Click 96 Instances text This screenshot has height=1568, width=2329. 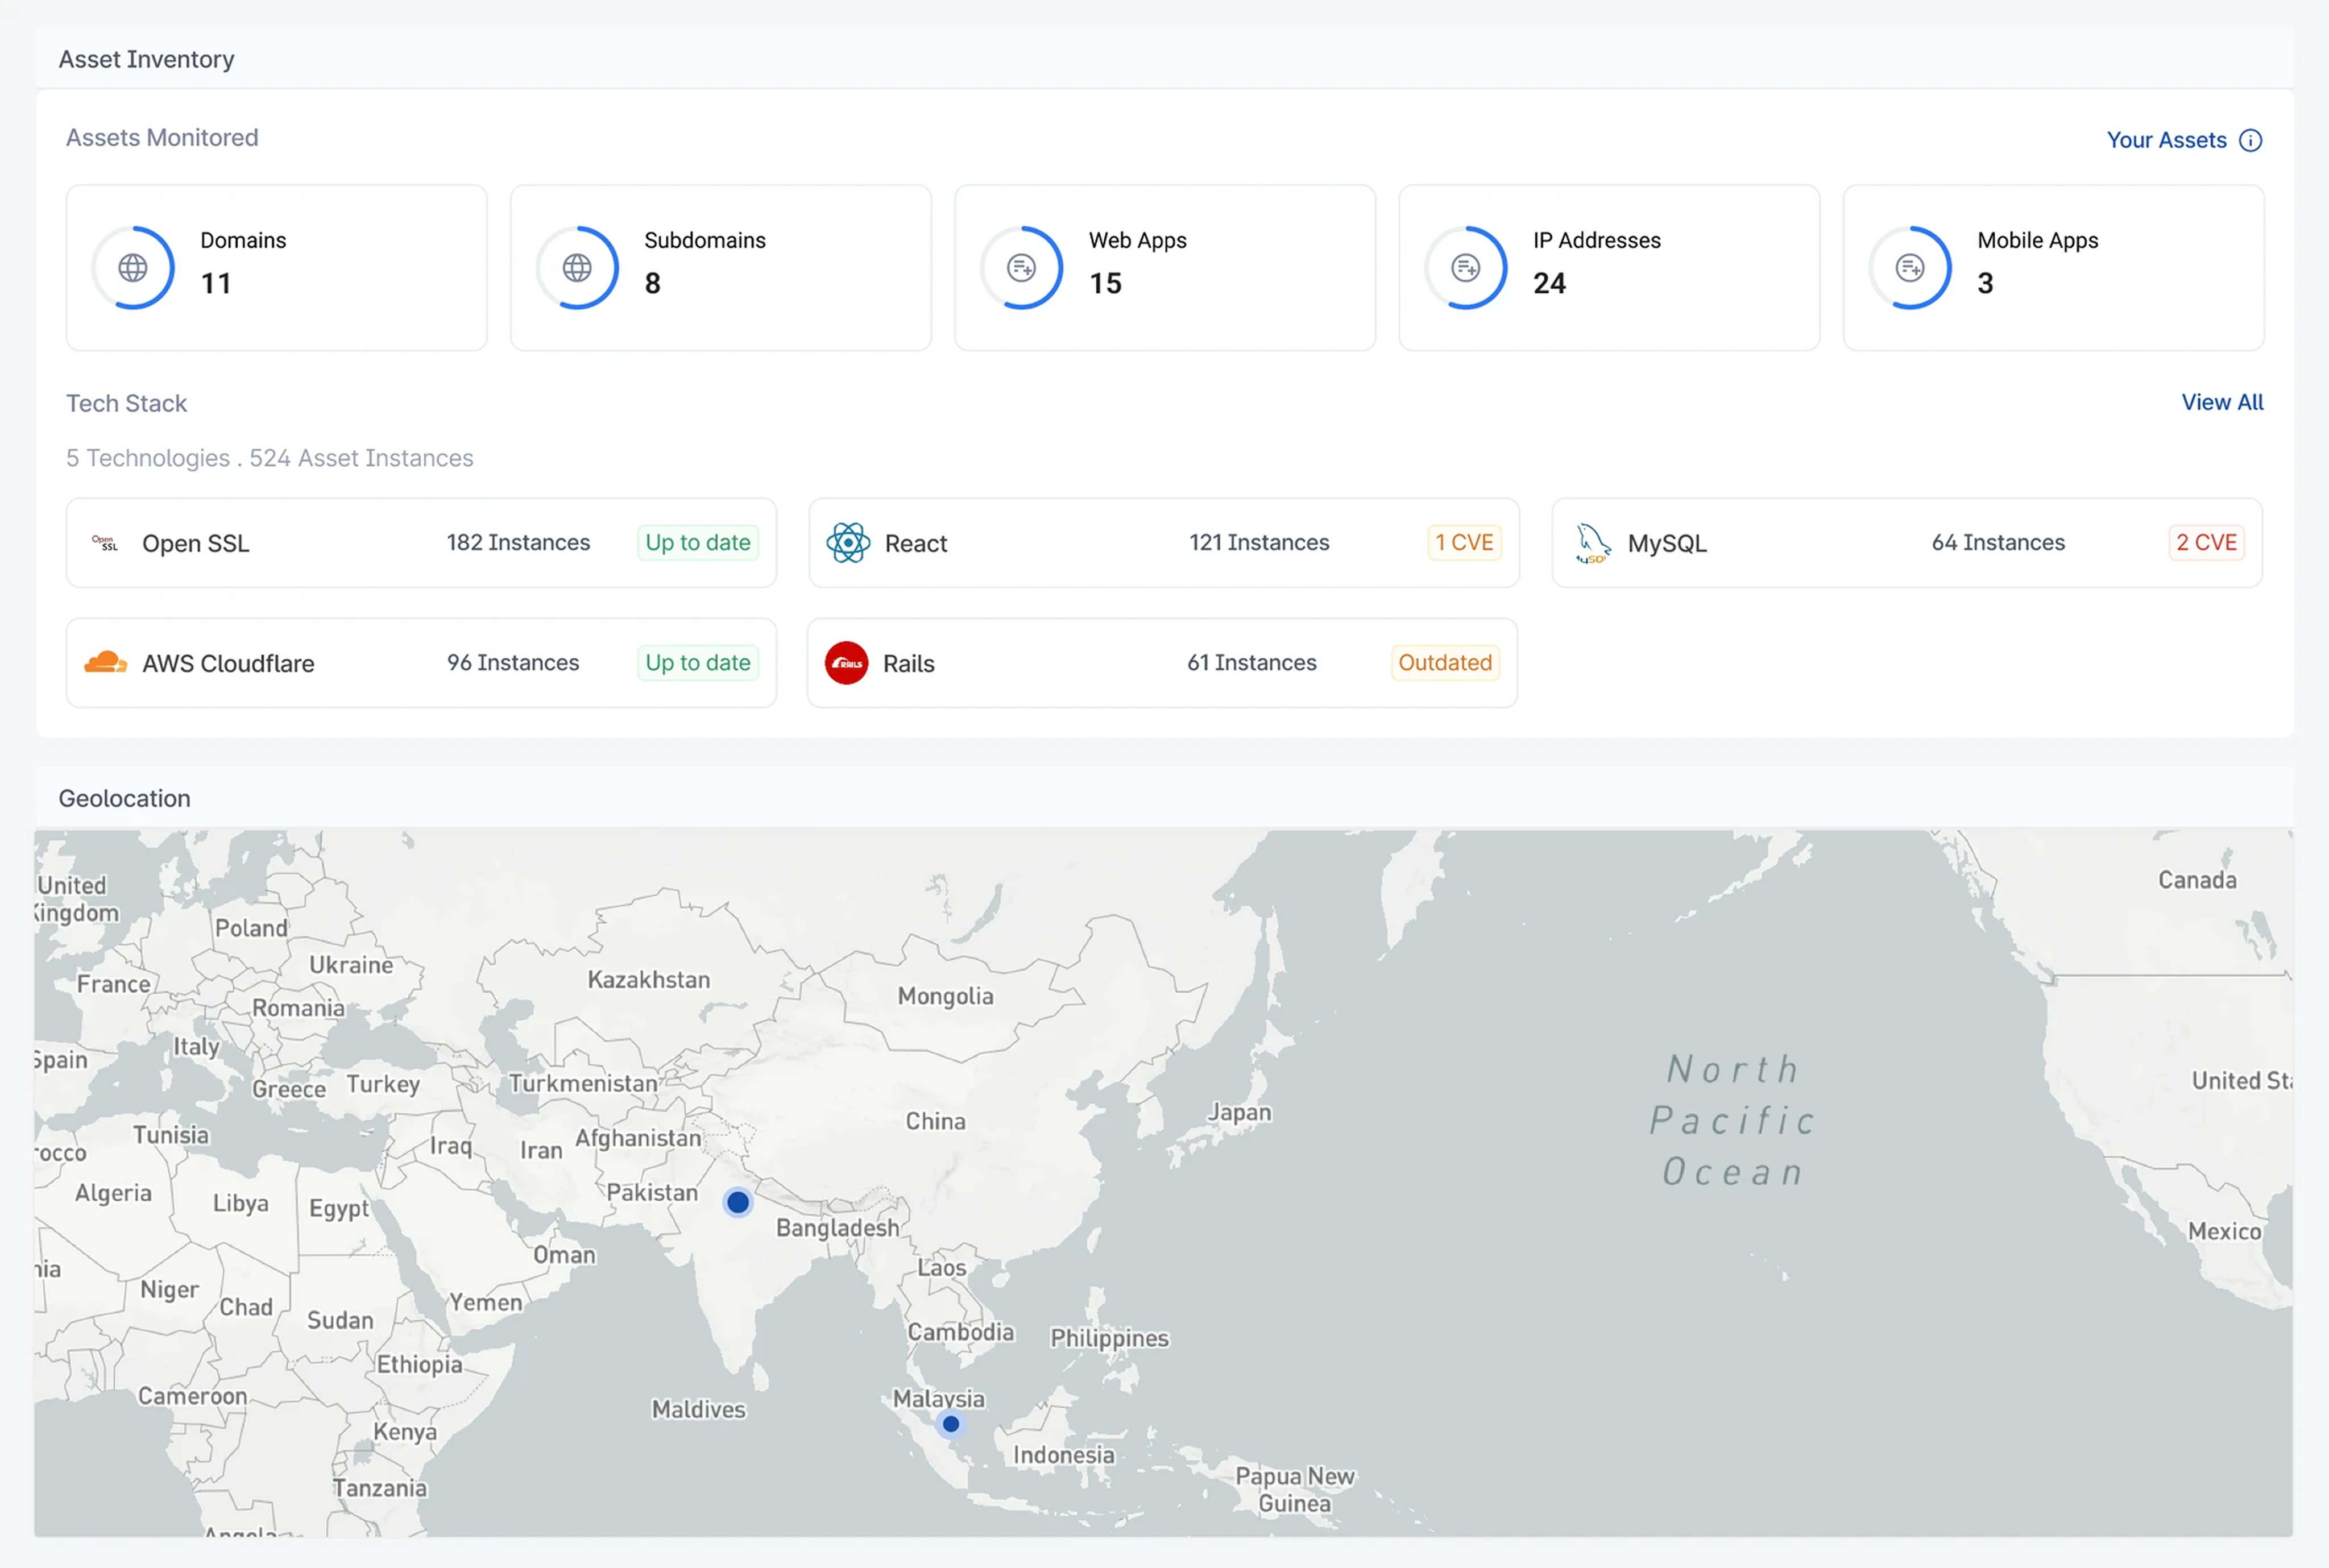pyautogui.click(x=513, y=663)
